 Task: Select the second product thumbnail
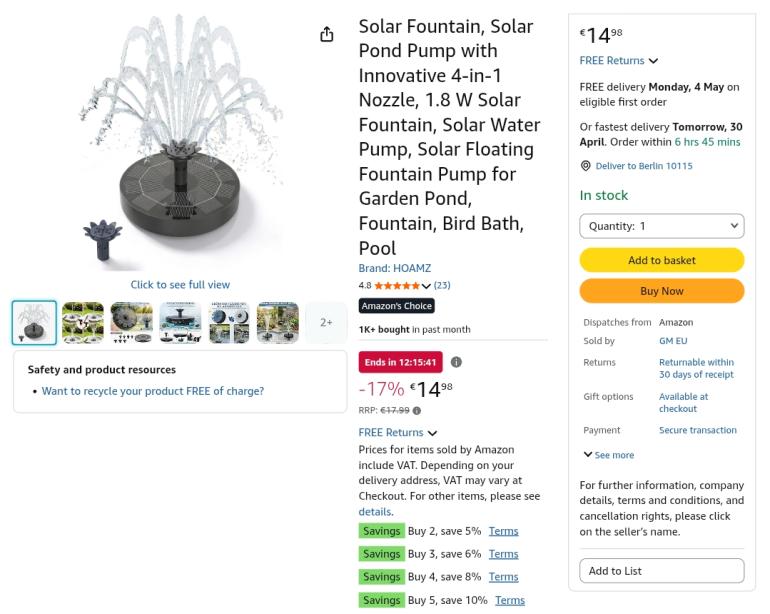pos(83,322)
